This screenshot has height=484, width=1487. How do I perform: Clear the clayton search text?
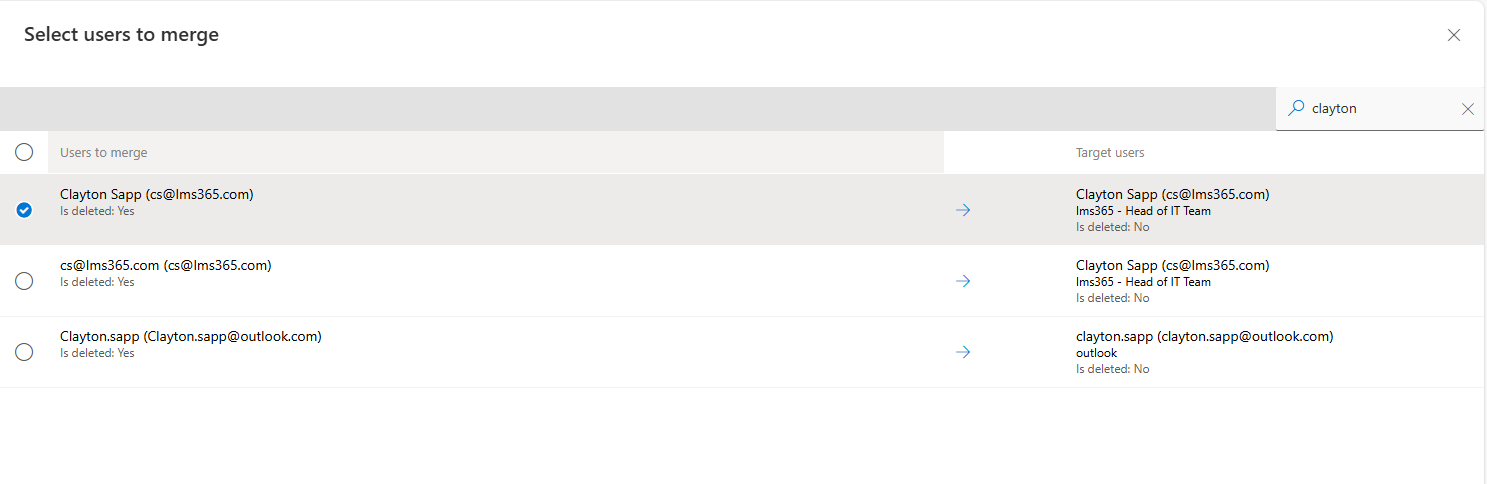point(1468,109)
